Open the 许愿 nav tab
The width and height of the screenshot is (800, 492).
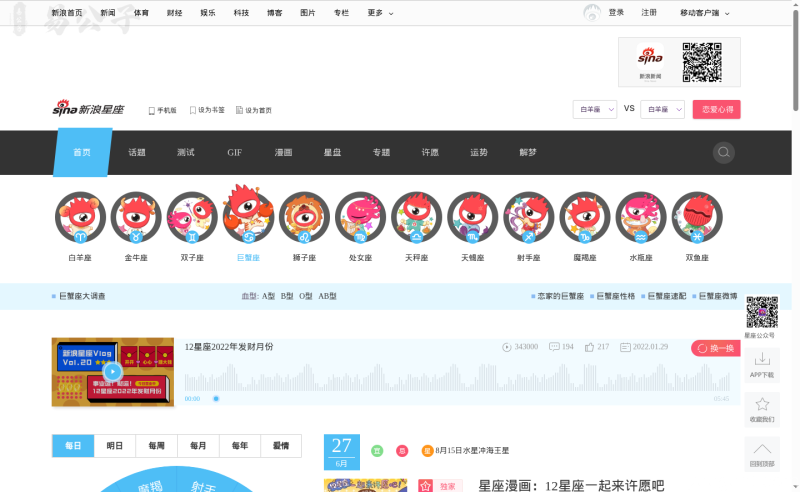pyautogui.click(x=430, y=152)
